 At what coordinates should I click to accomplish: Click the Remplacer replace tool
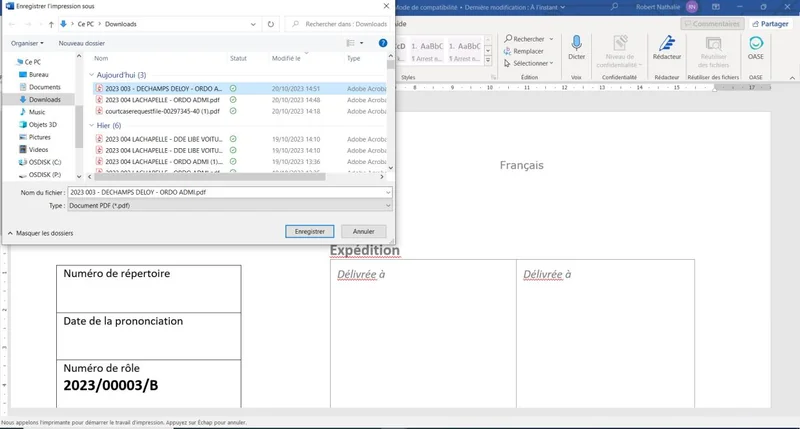pyautogui.click(x=527, y=51)
